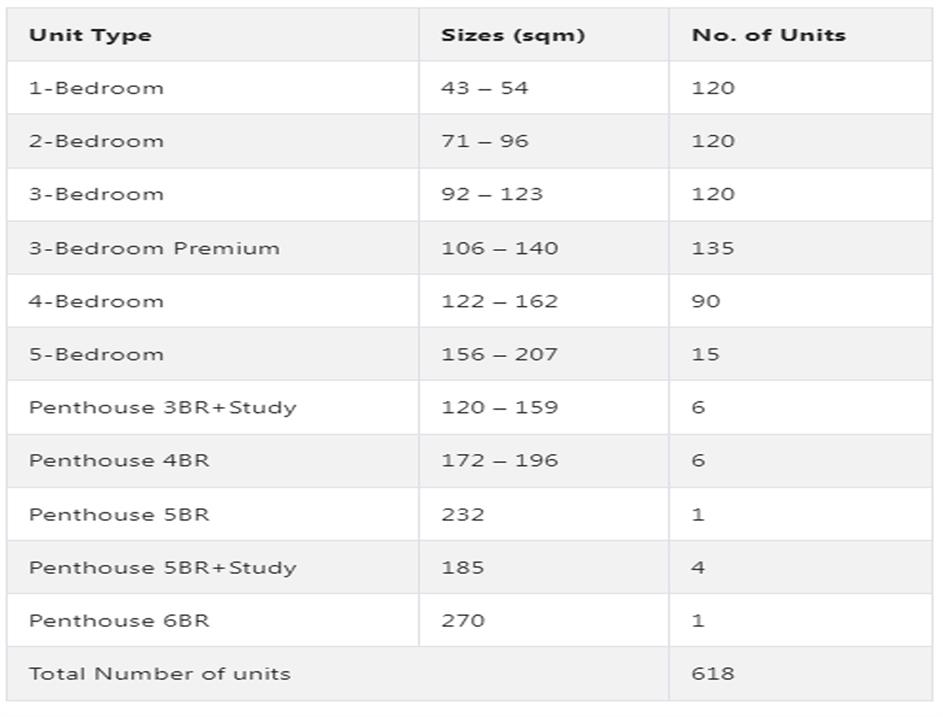Select the "618" total units value

click(x=712, y=673)
